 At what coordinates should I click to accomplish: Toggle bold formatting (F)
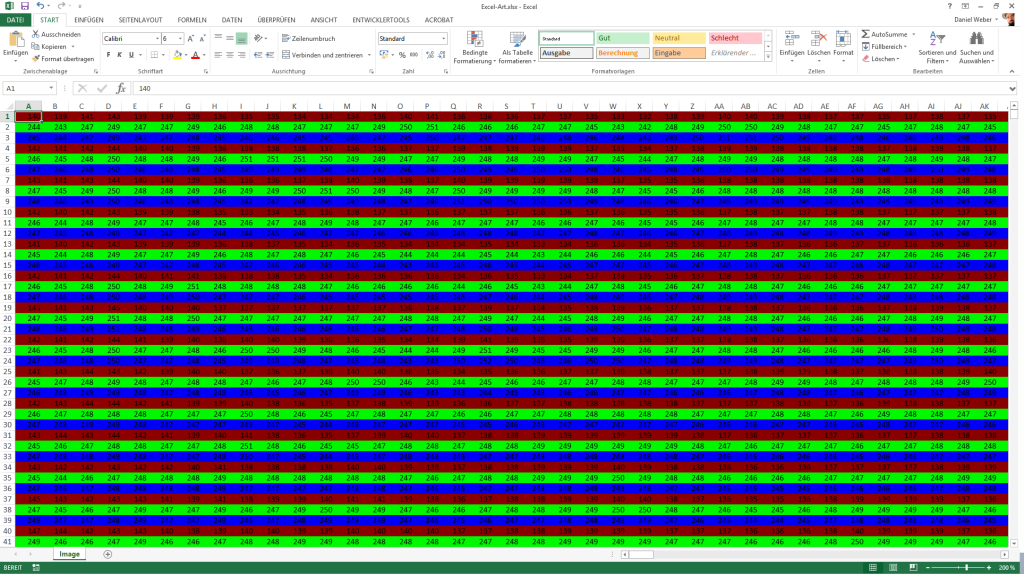(108, 55)
